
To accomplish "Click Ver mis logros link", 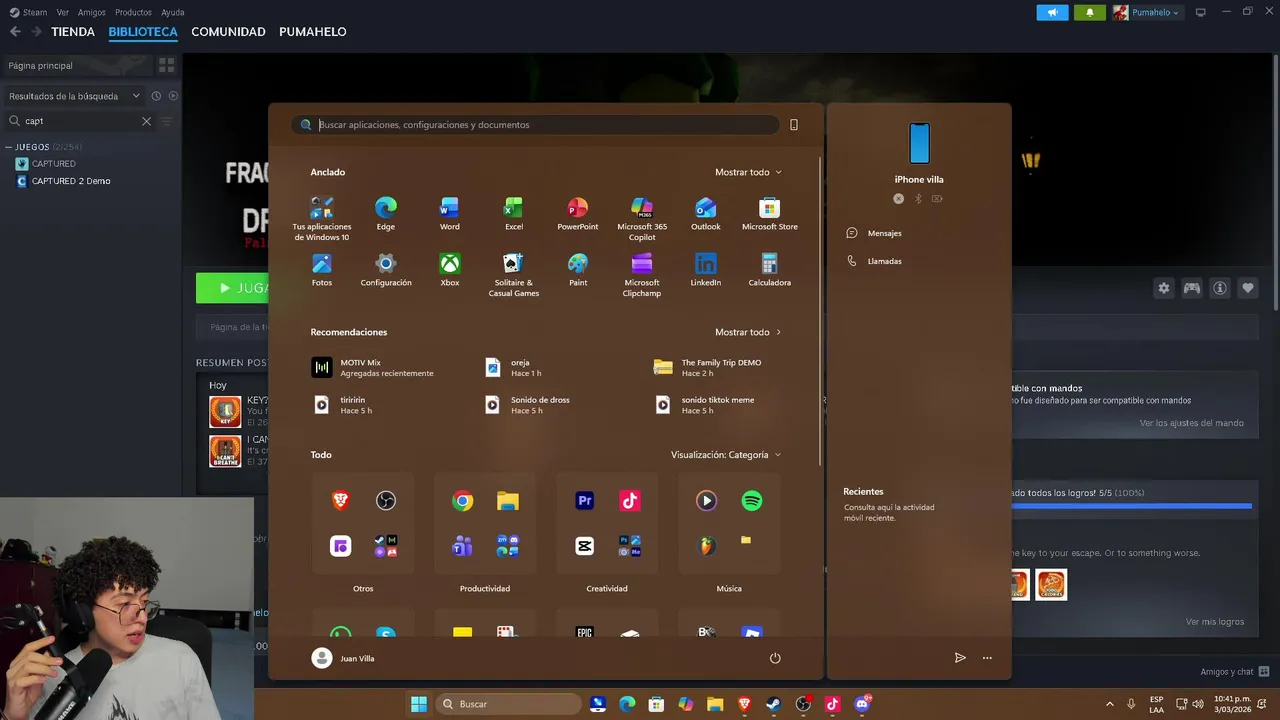I will click(x=1215, y=622).
